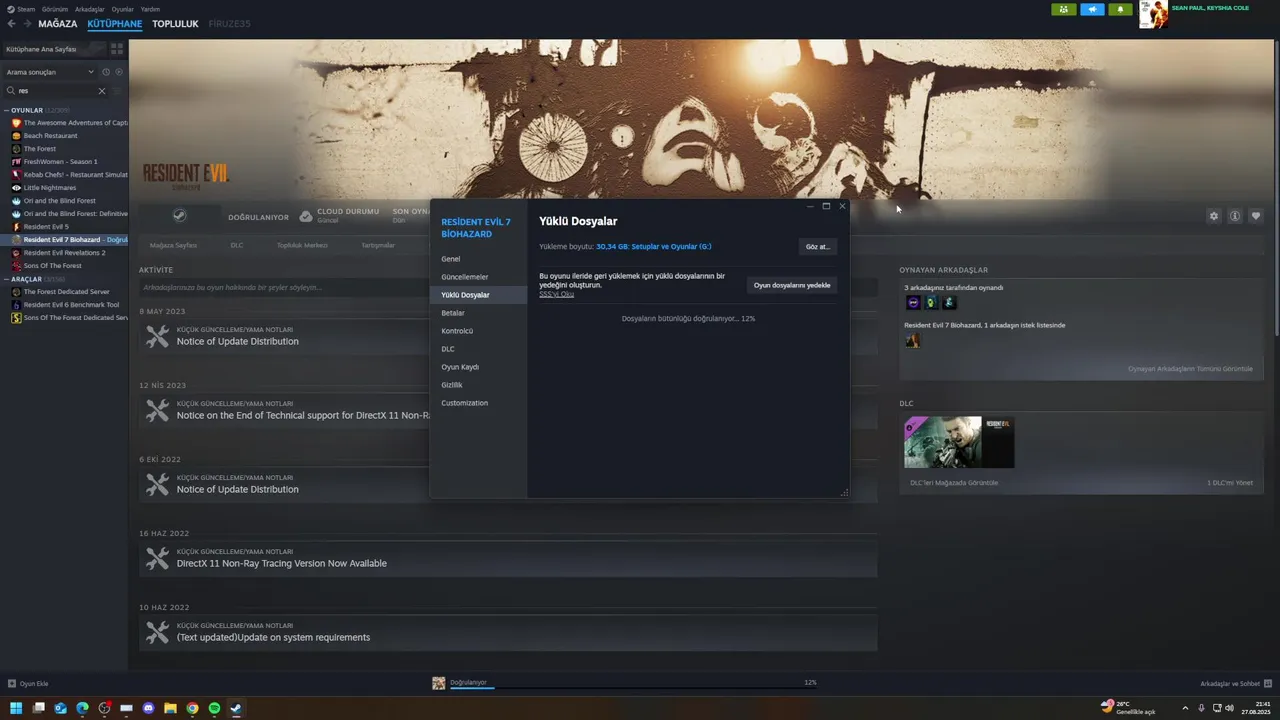
Task: Click the ready-to-play filter icon
Action: 119,72
